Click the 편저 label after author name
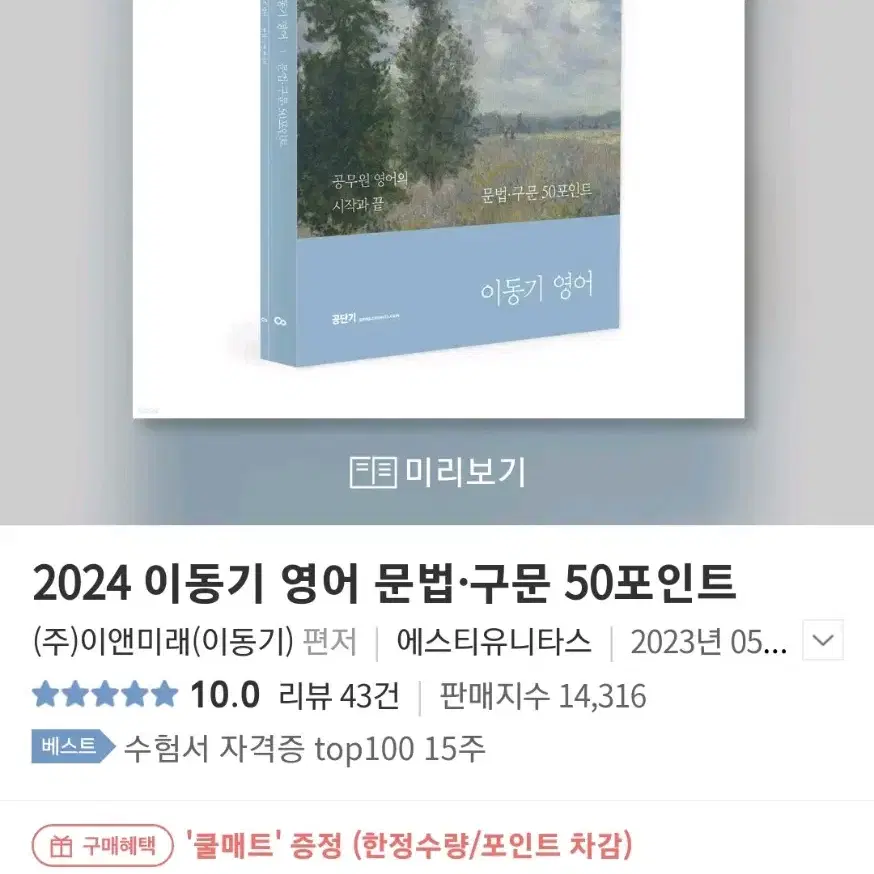 (329, 641)
